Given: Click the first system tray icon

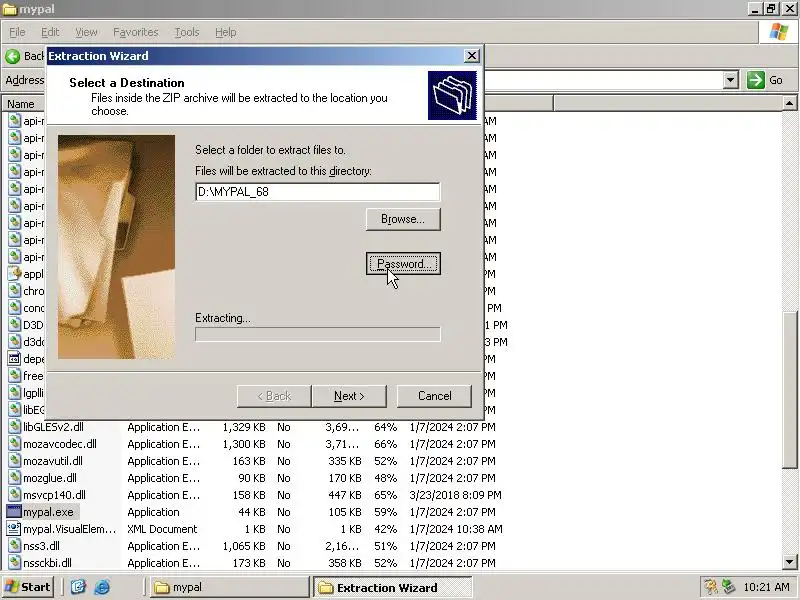Looking at the screenshot, I should [710, 587].
